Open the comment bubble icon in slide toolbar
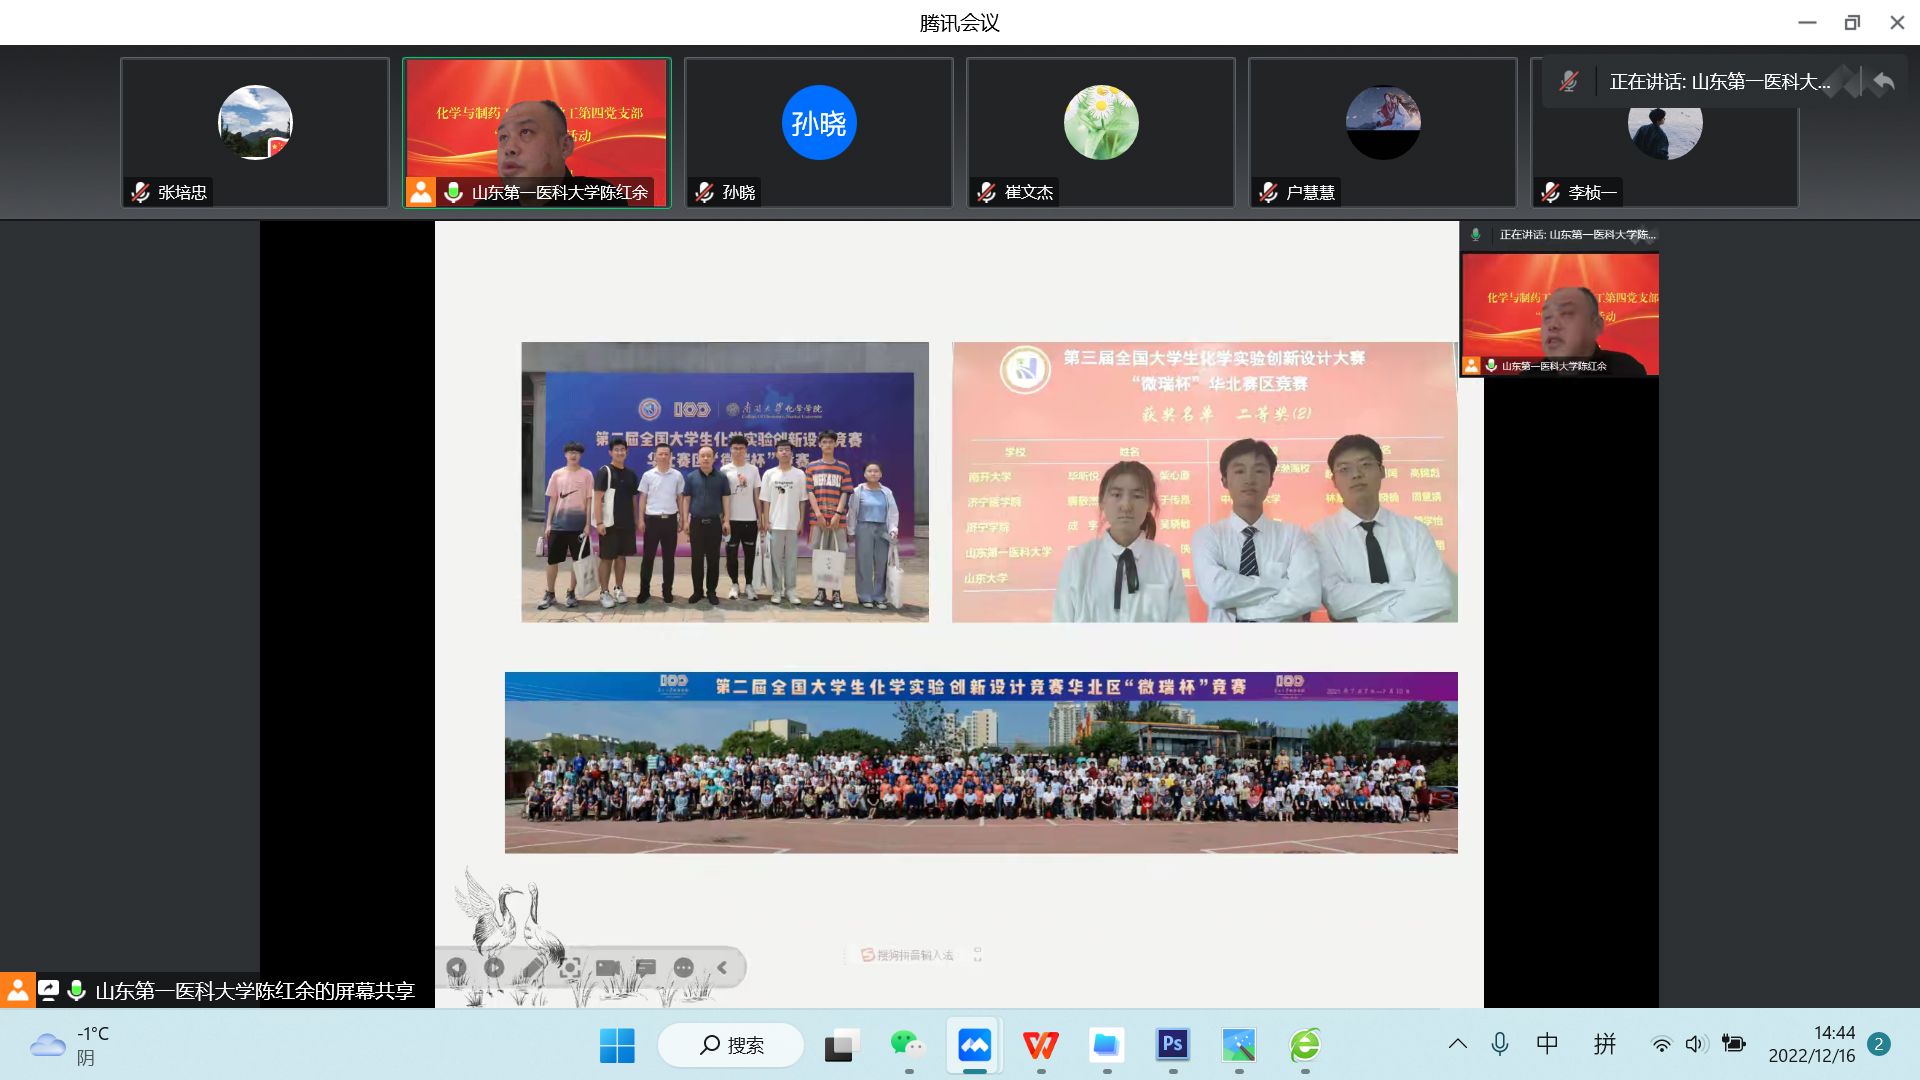This screenshot has width=1920, height=1080. (646, 967)
